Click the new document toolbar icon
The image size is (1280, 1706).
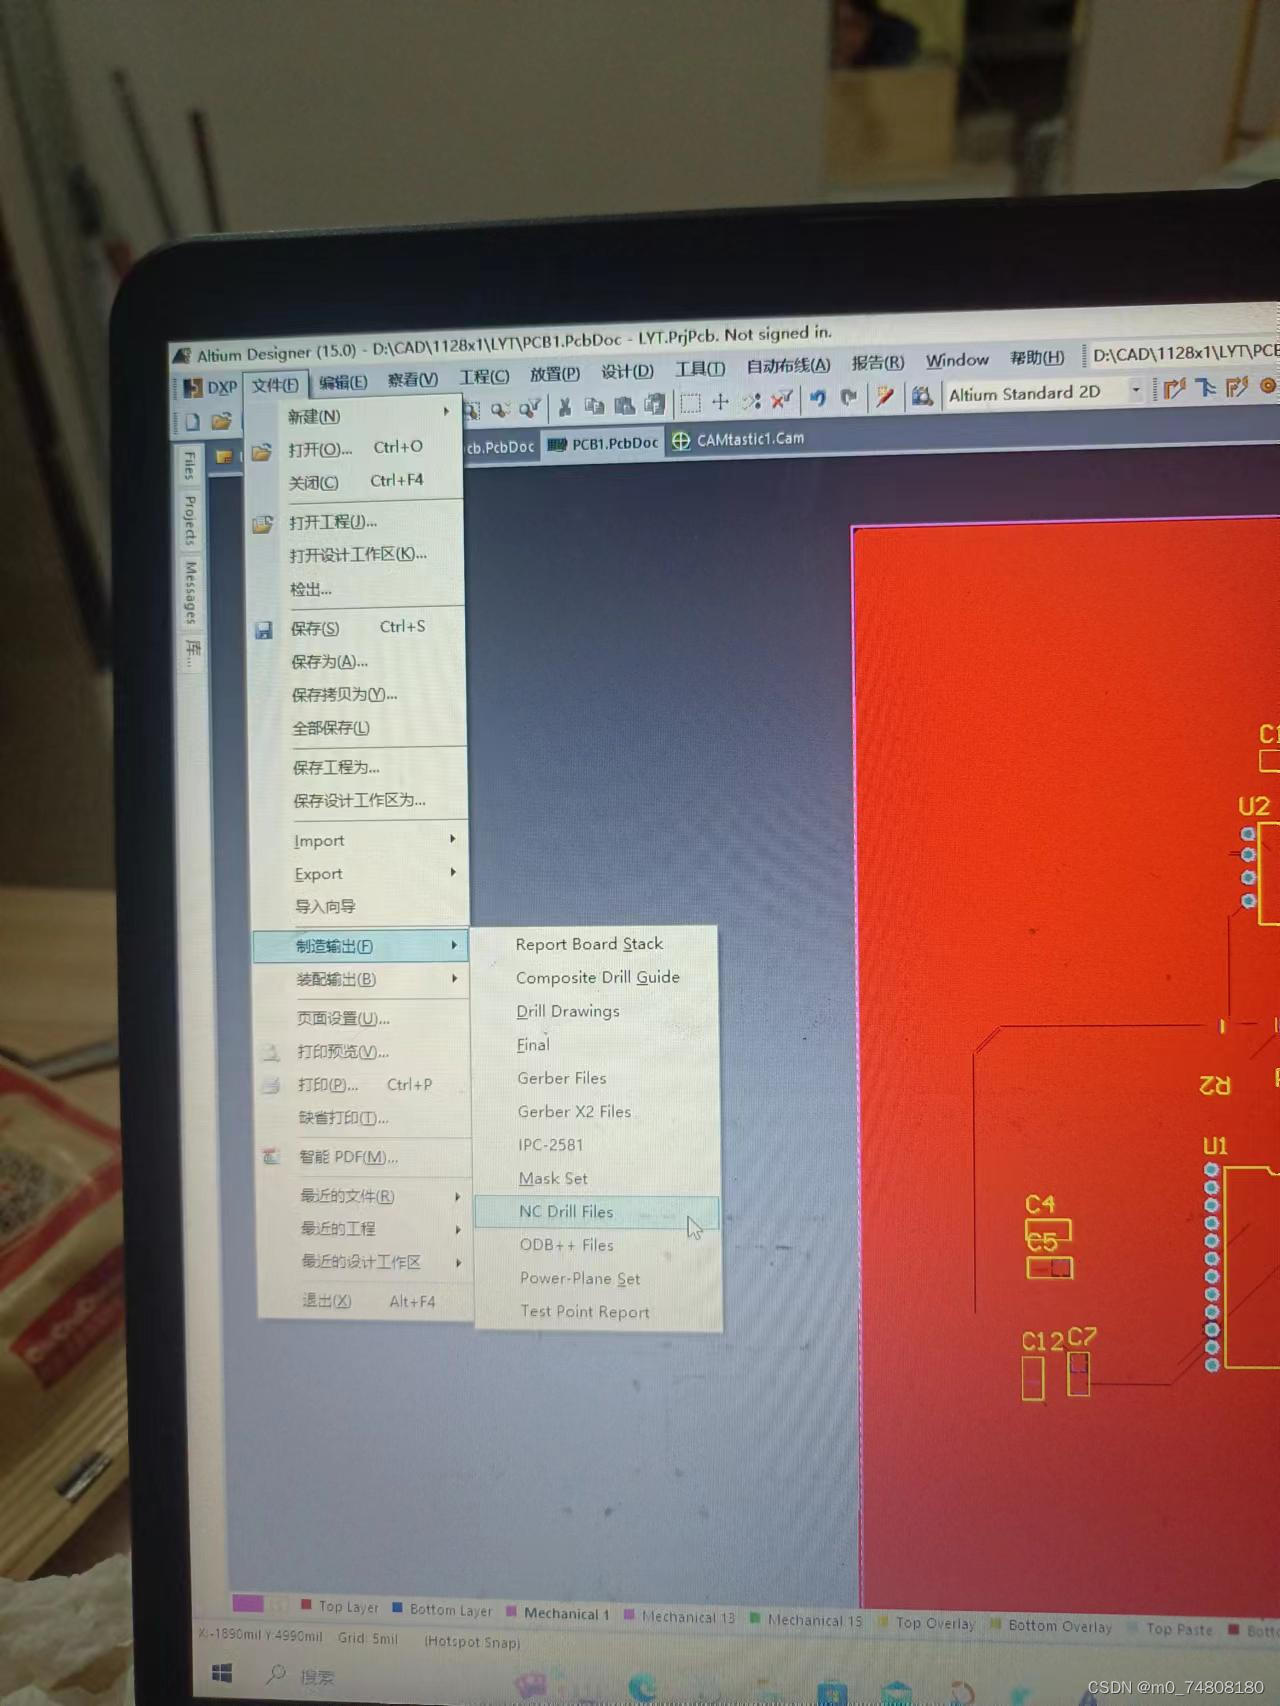pos(192,422)
